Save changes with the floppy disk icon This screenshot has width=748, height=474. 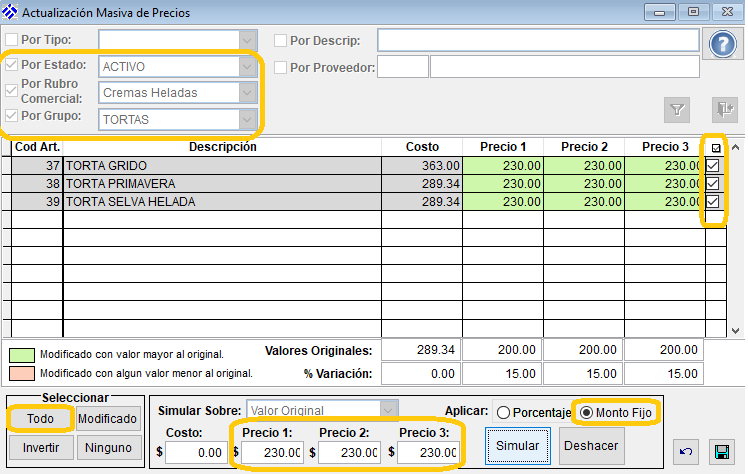[719, 452]
